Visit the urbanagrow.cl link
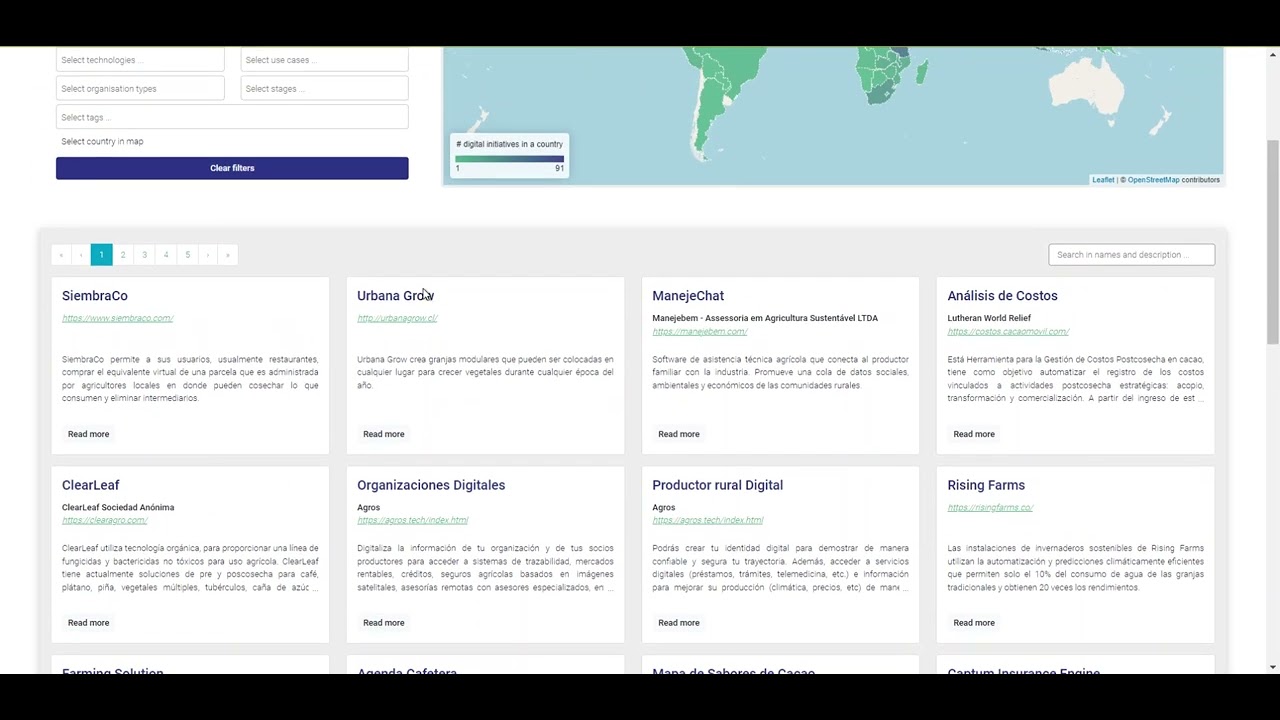This screenshot has height=720, width=1280. coord(397,318)
